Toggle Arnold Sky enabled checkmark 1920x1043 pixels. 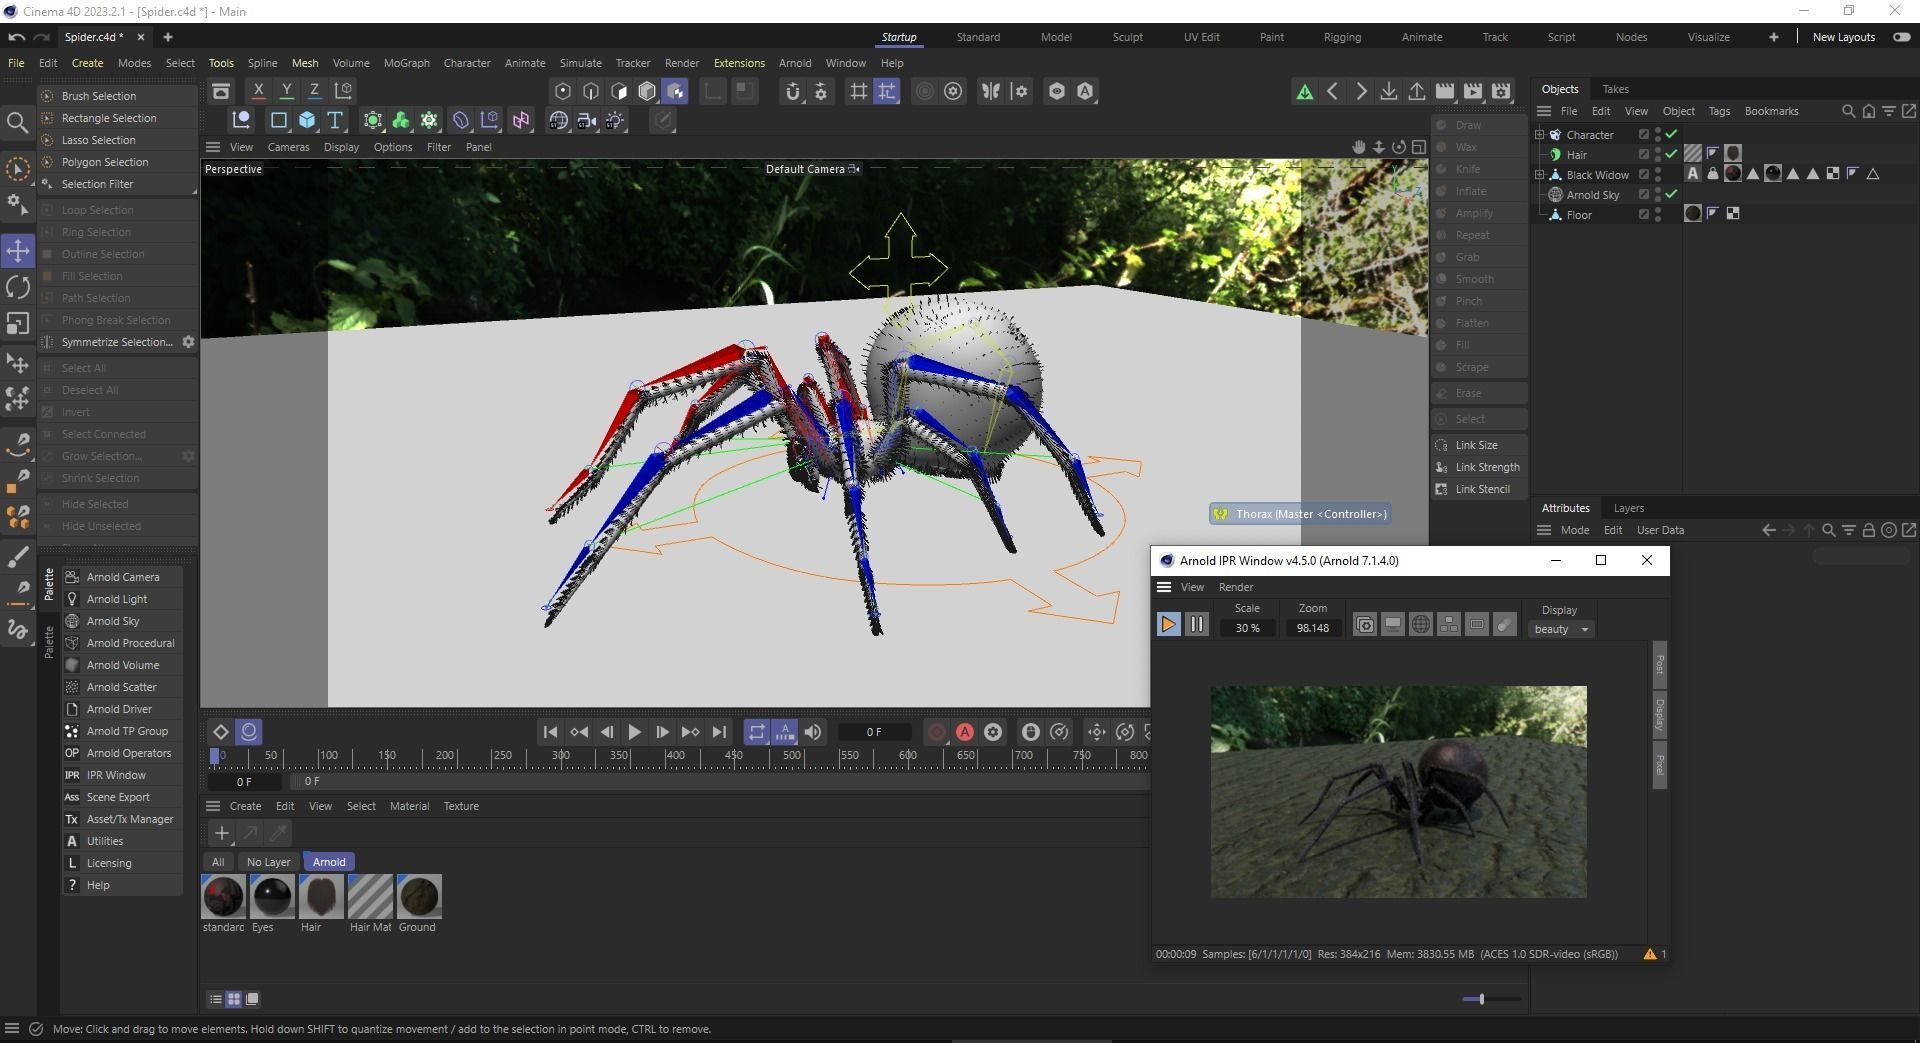tap(1671, 194)
